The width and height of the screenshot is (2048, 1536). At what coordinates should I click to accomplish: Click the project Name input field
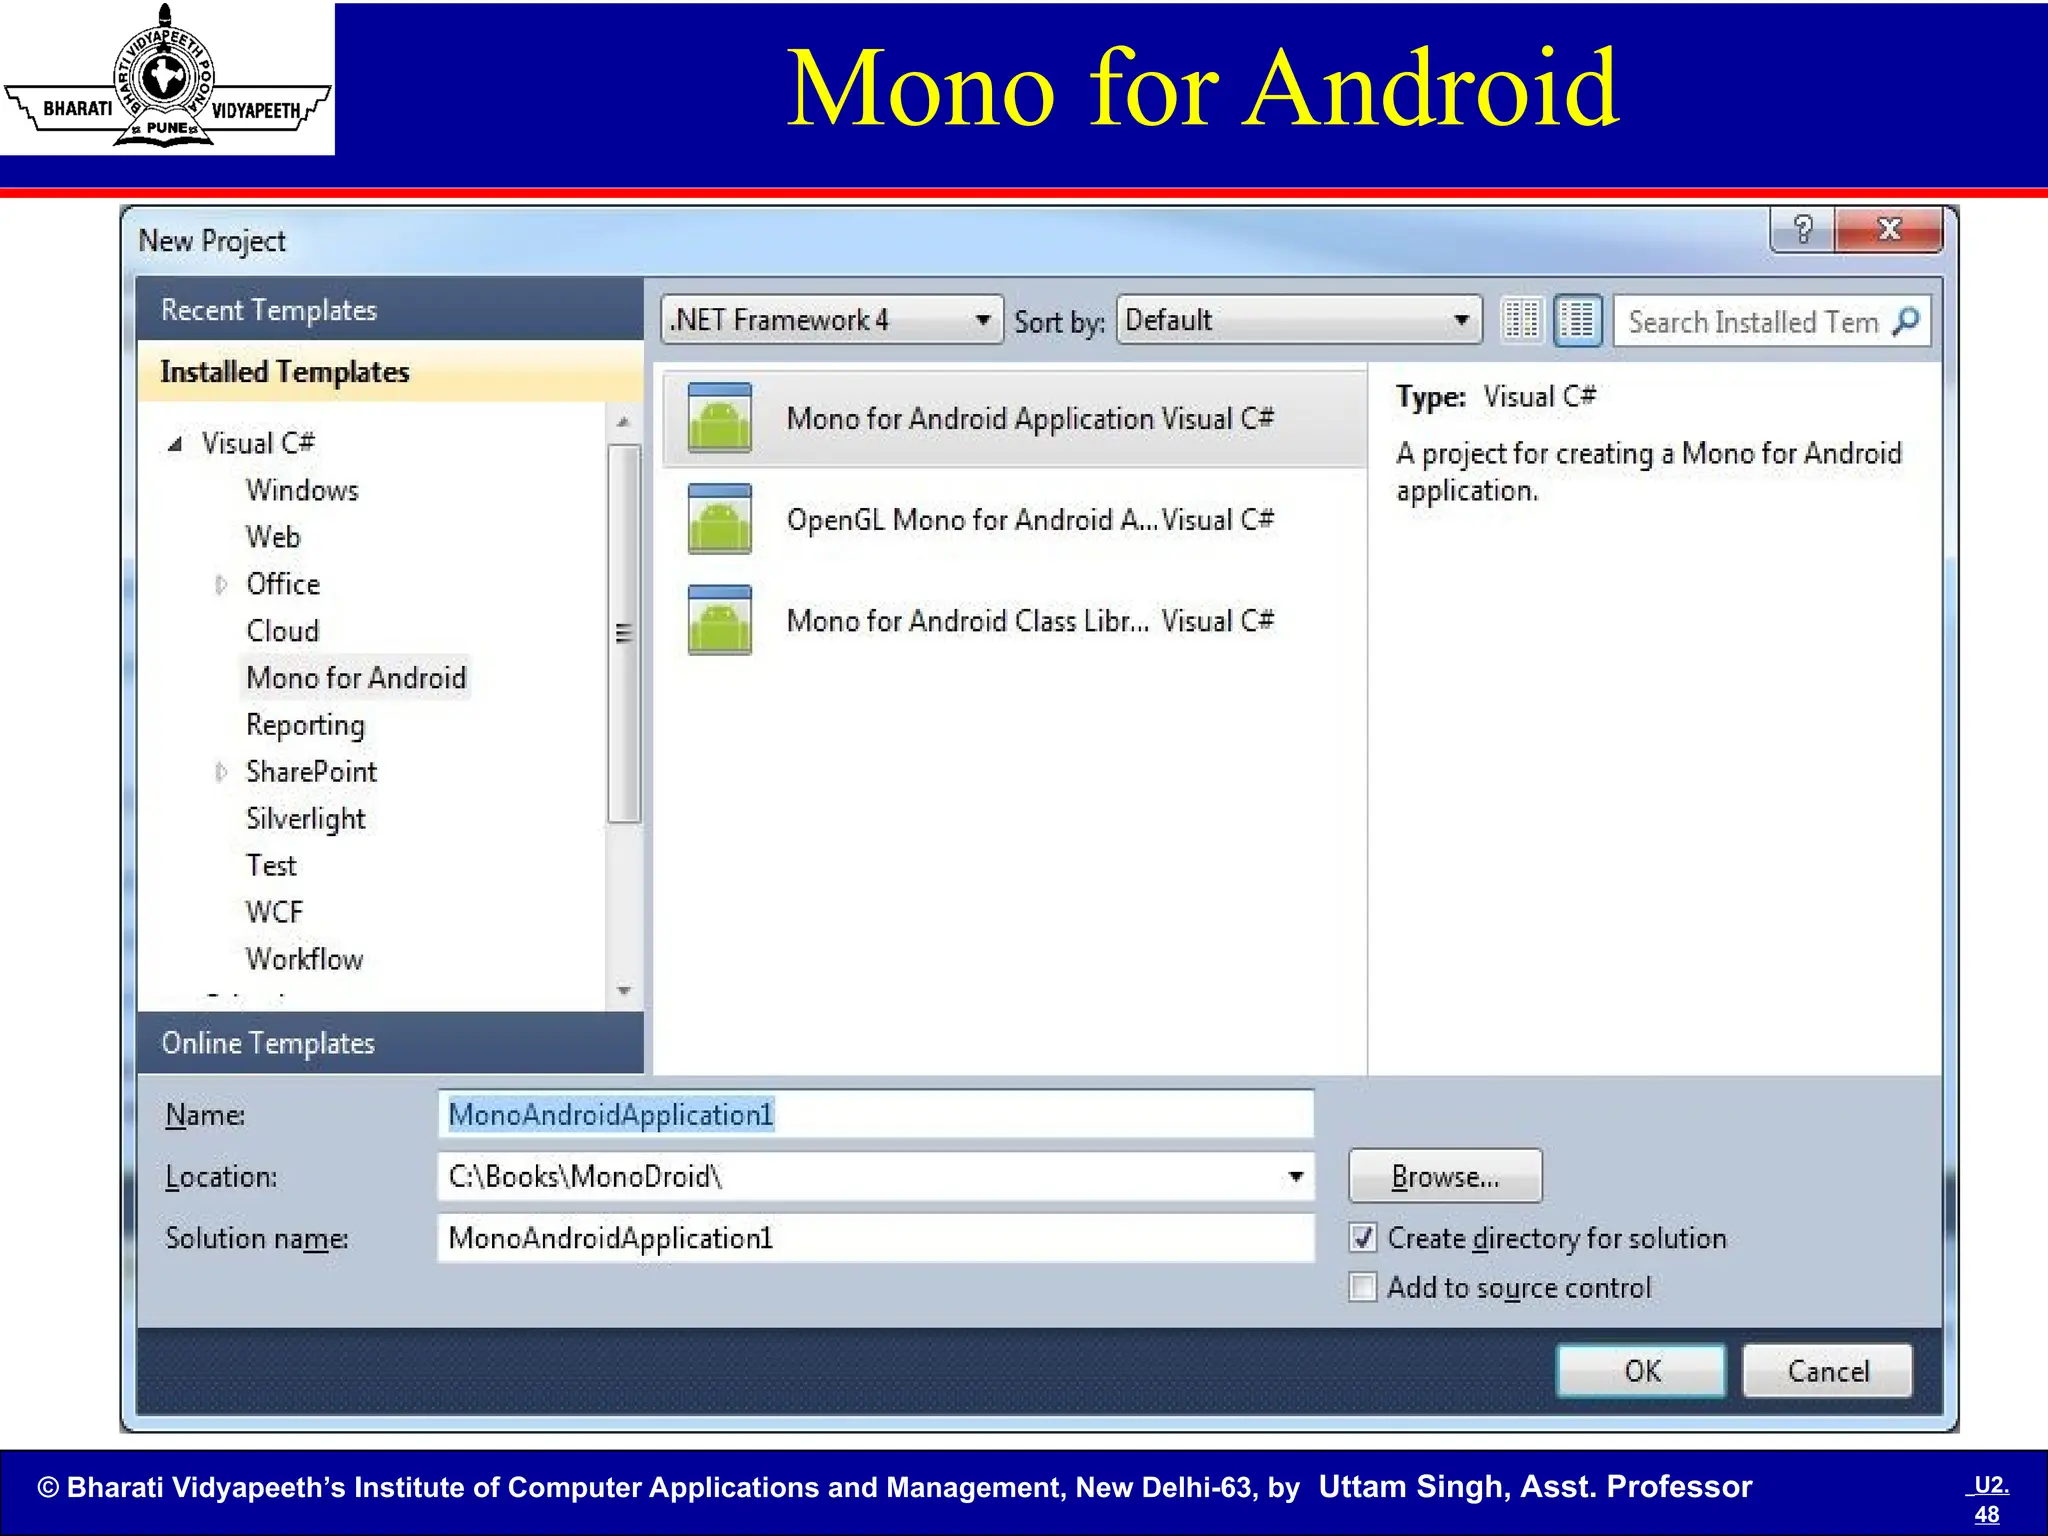pos(876,1114)
